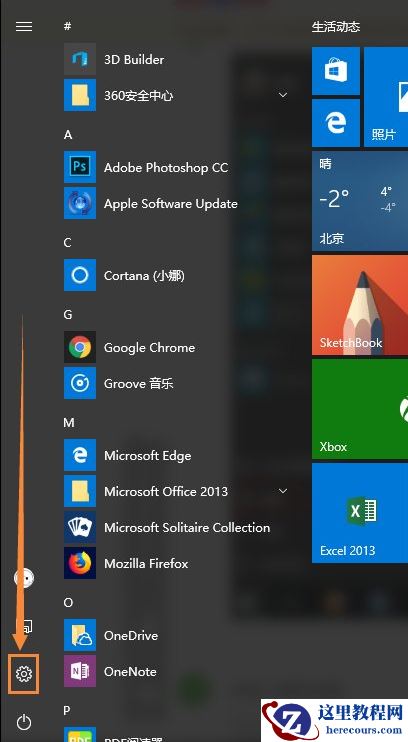
Task: Click the 生活动态 group header
Action: [x=336, y=26]
